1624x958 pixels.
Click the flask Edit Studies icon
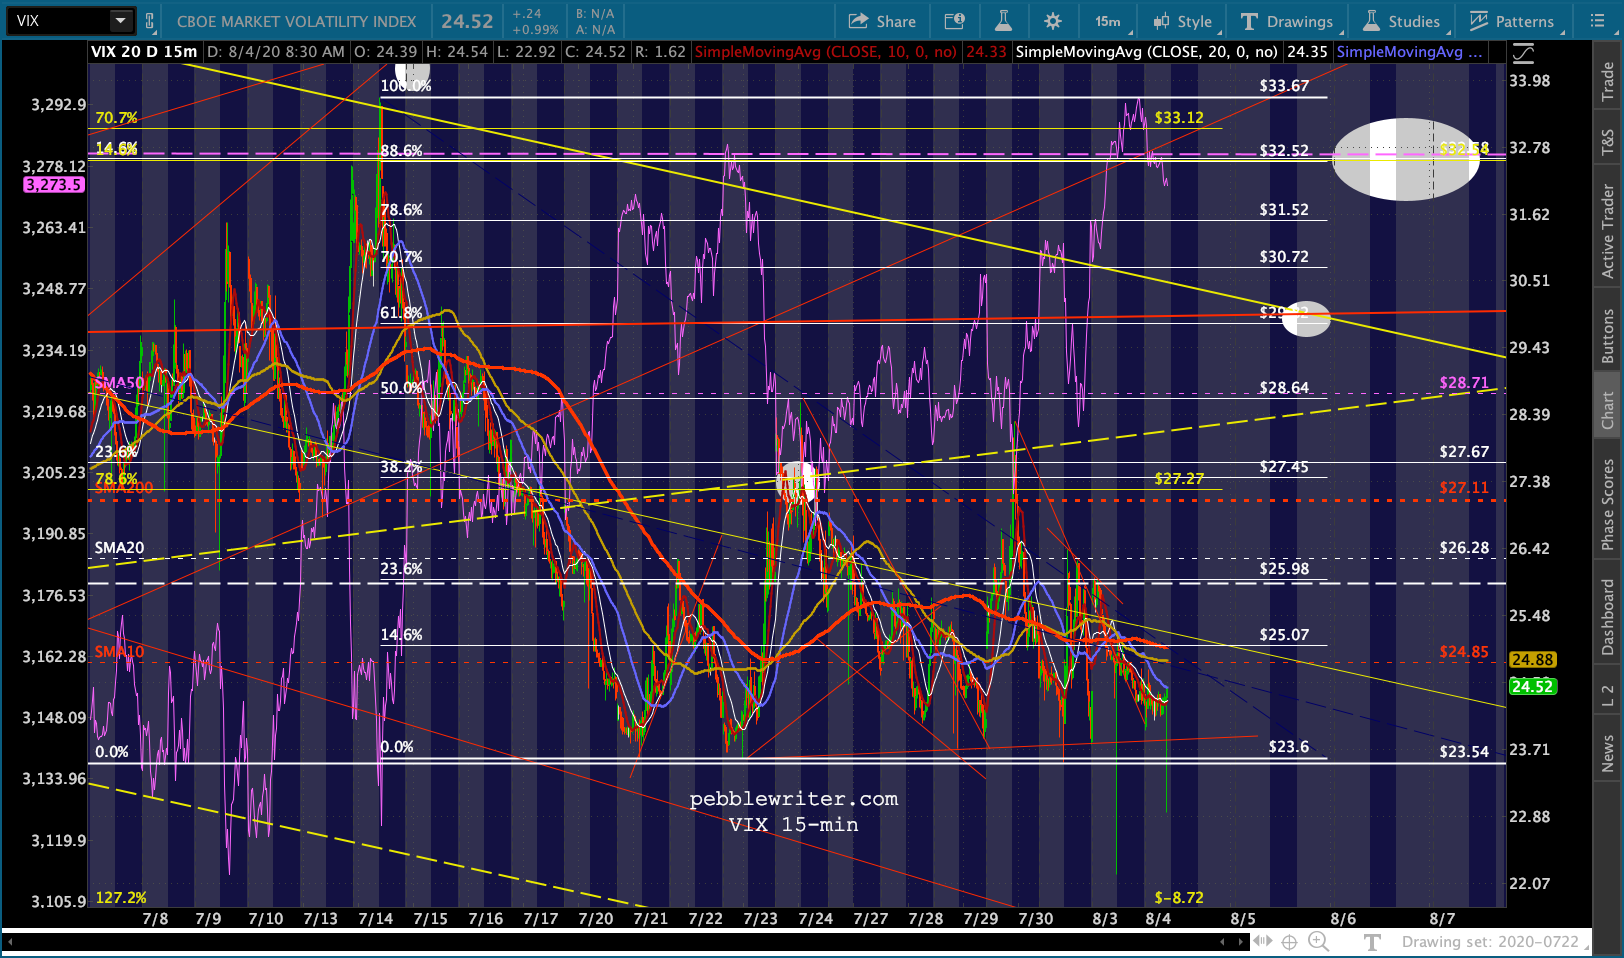pos(1003,21)
